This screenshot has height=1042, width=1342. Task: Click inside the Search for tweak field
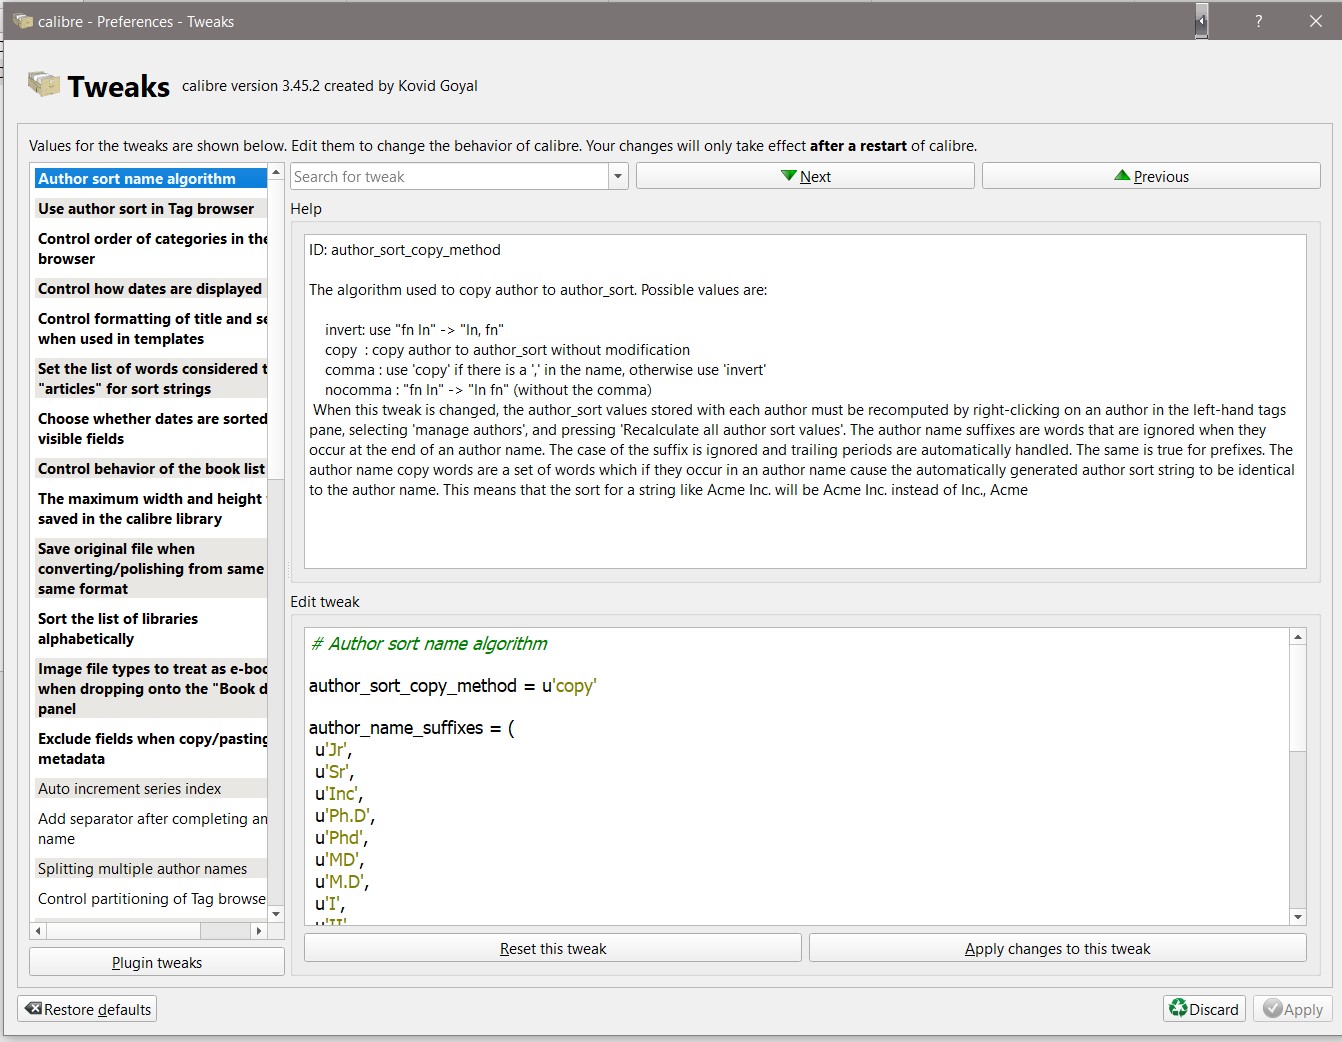450,176
